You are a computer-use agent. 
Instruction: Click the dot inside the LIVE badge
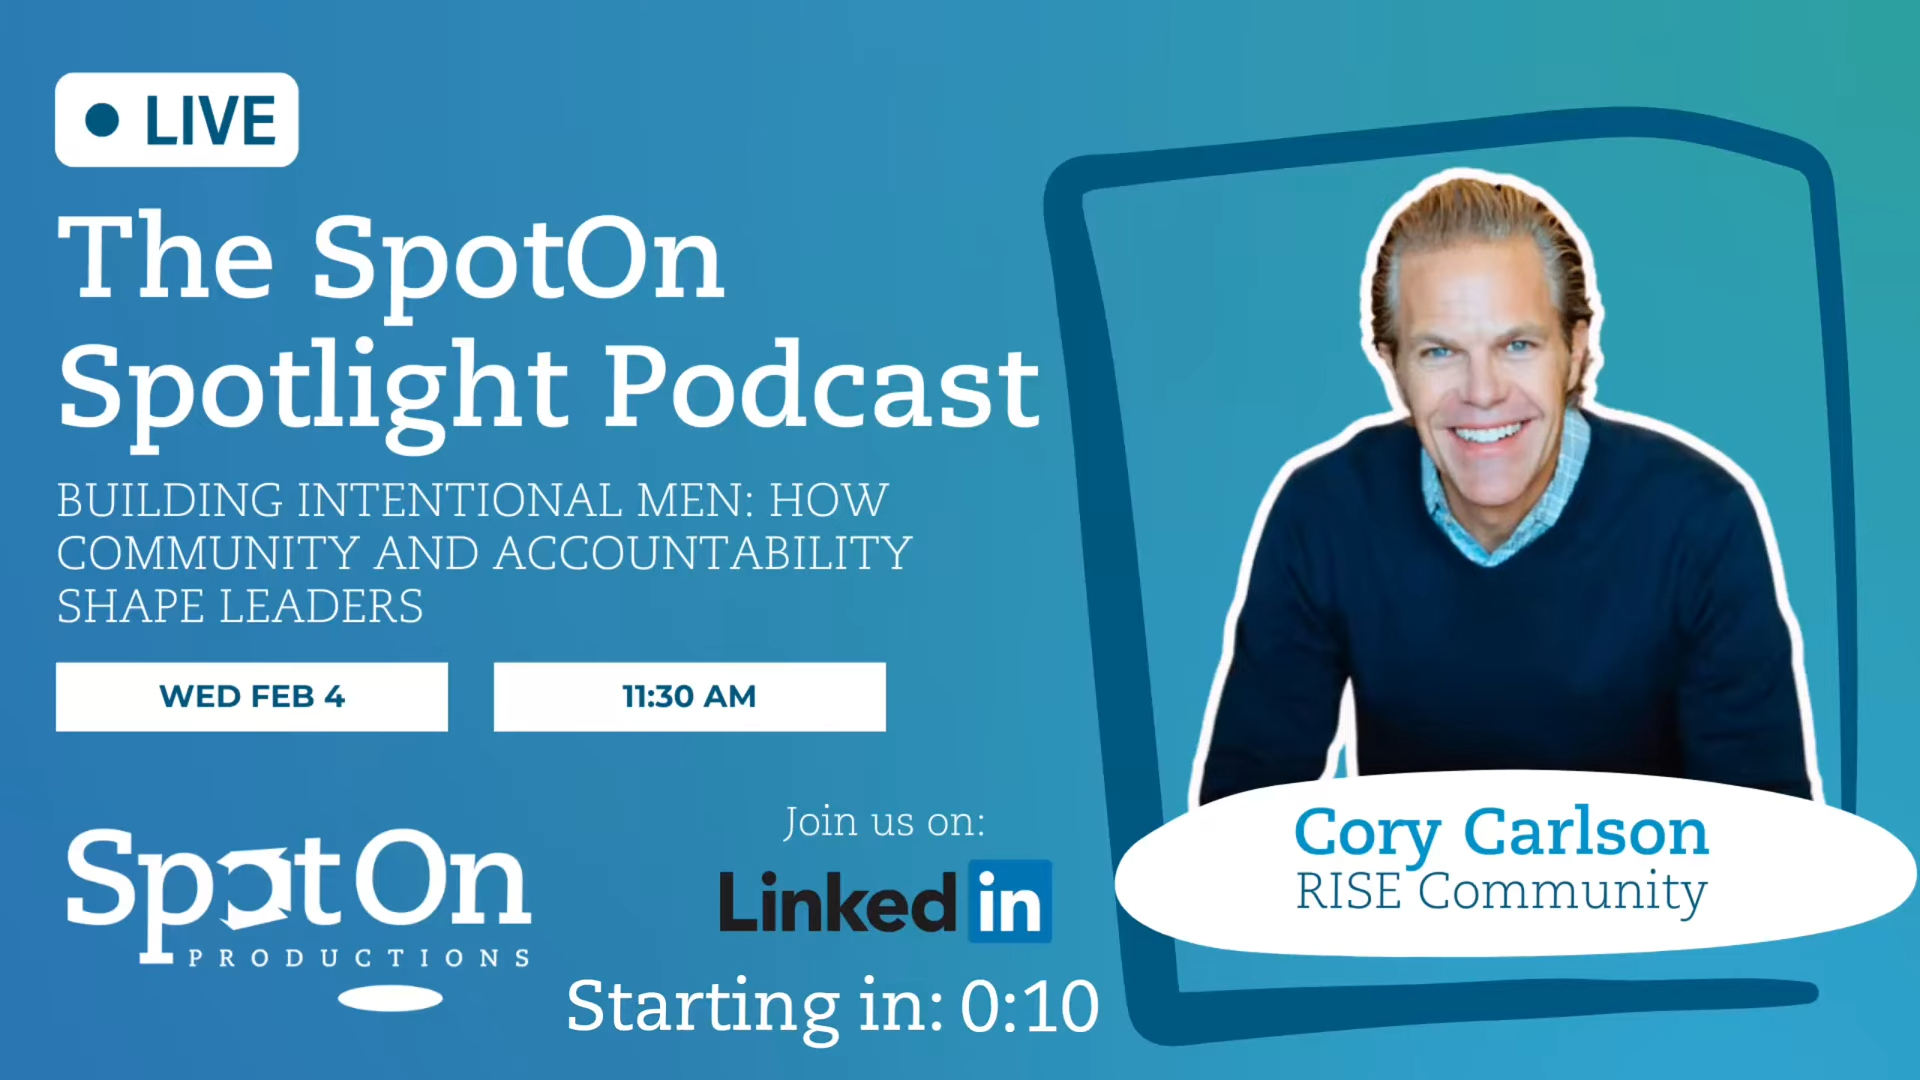point(102,120)
